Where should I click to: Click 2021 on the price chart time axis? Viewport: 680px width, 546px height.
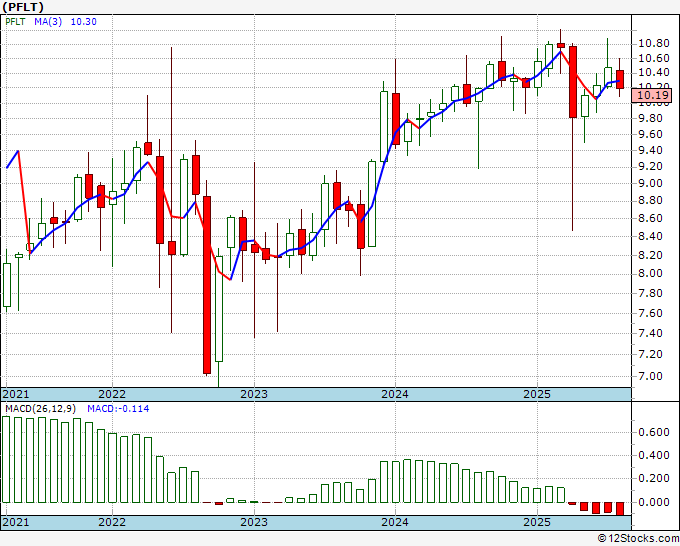click(16, 394)
